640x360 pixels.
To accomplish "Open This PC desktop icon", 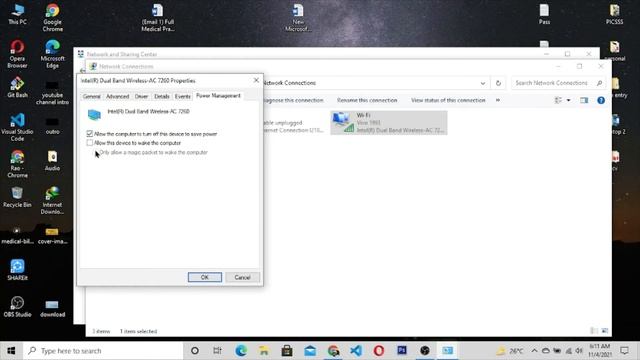I will 17,14.
